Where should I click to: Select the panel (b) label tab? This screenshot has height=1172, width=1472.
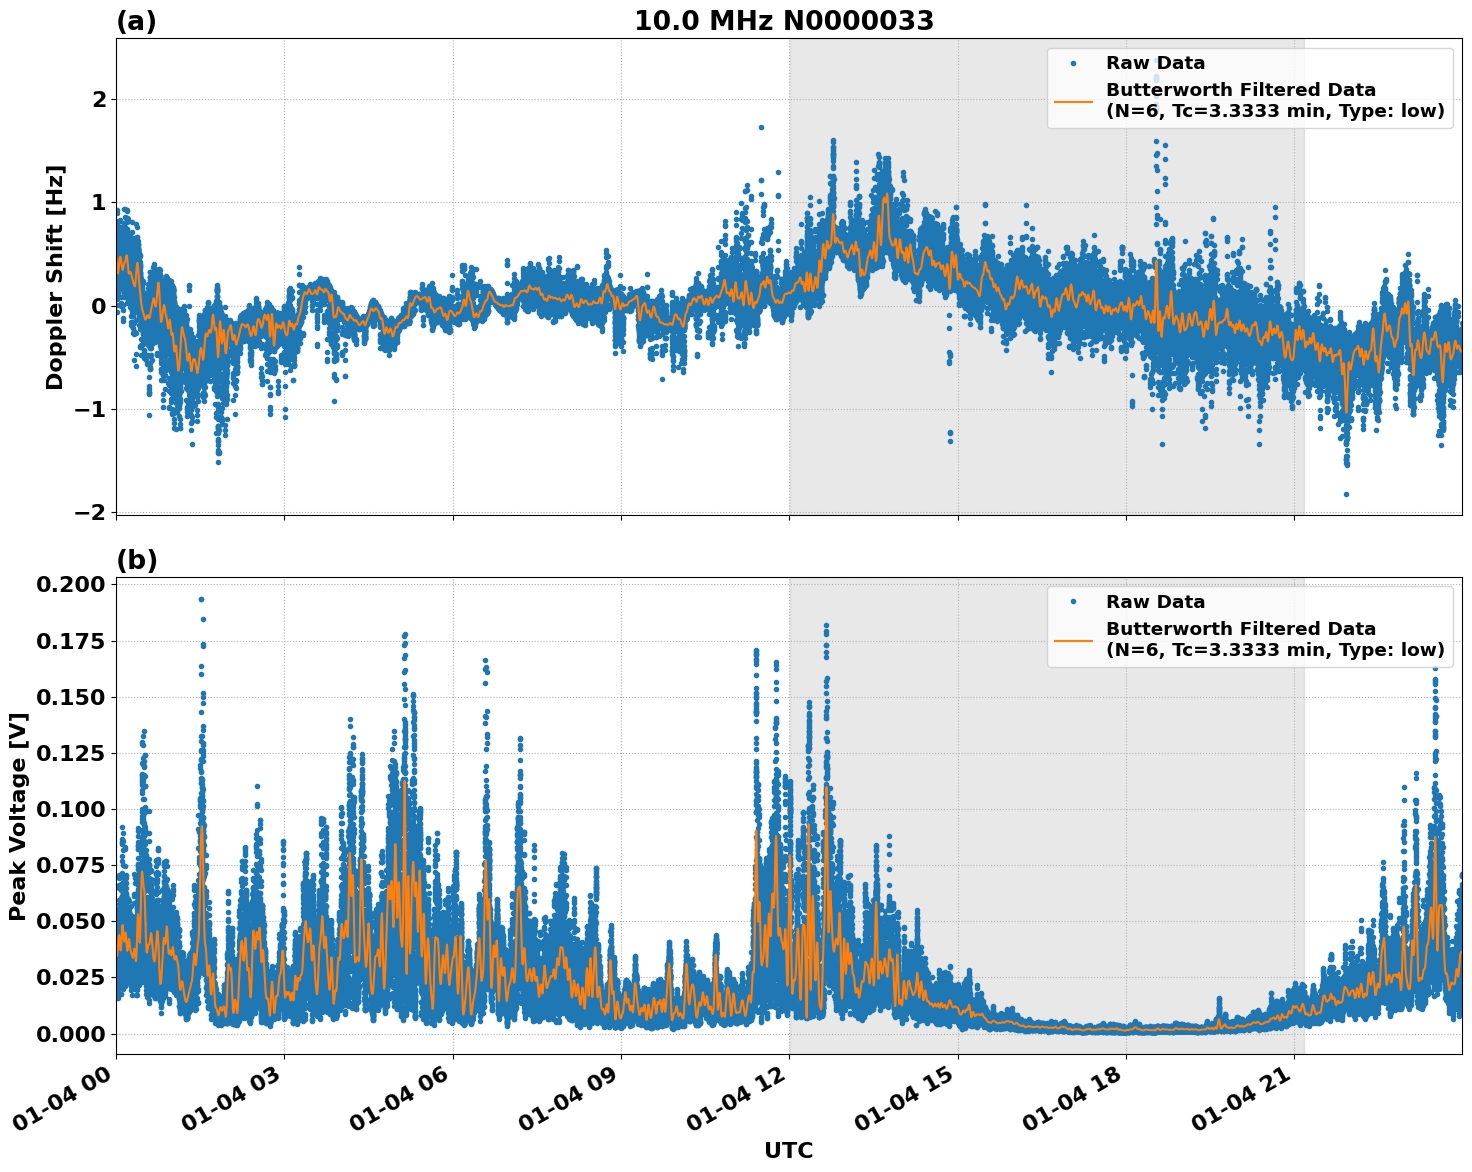tap(137, 558)
